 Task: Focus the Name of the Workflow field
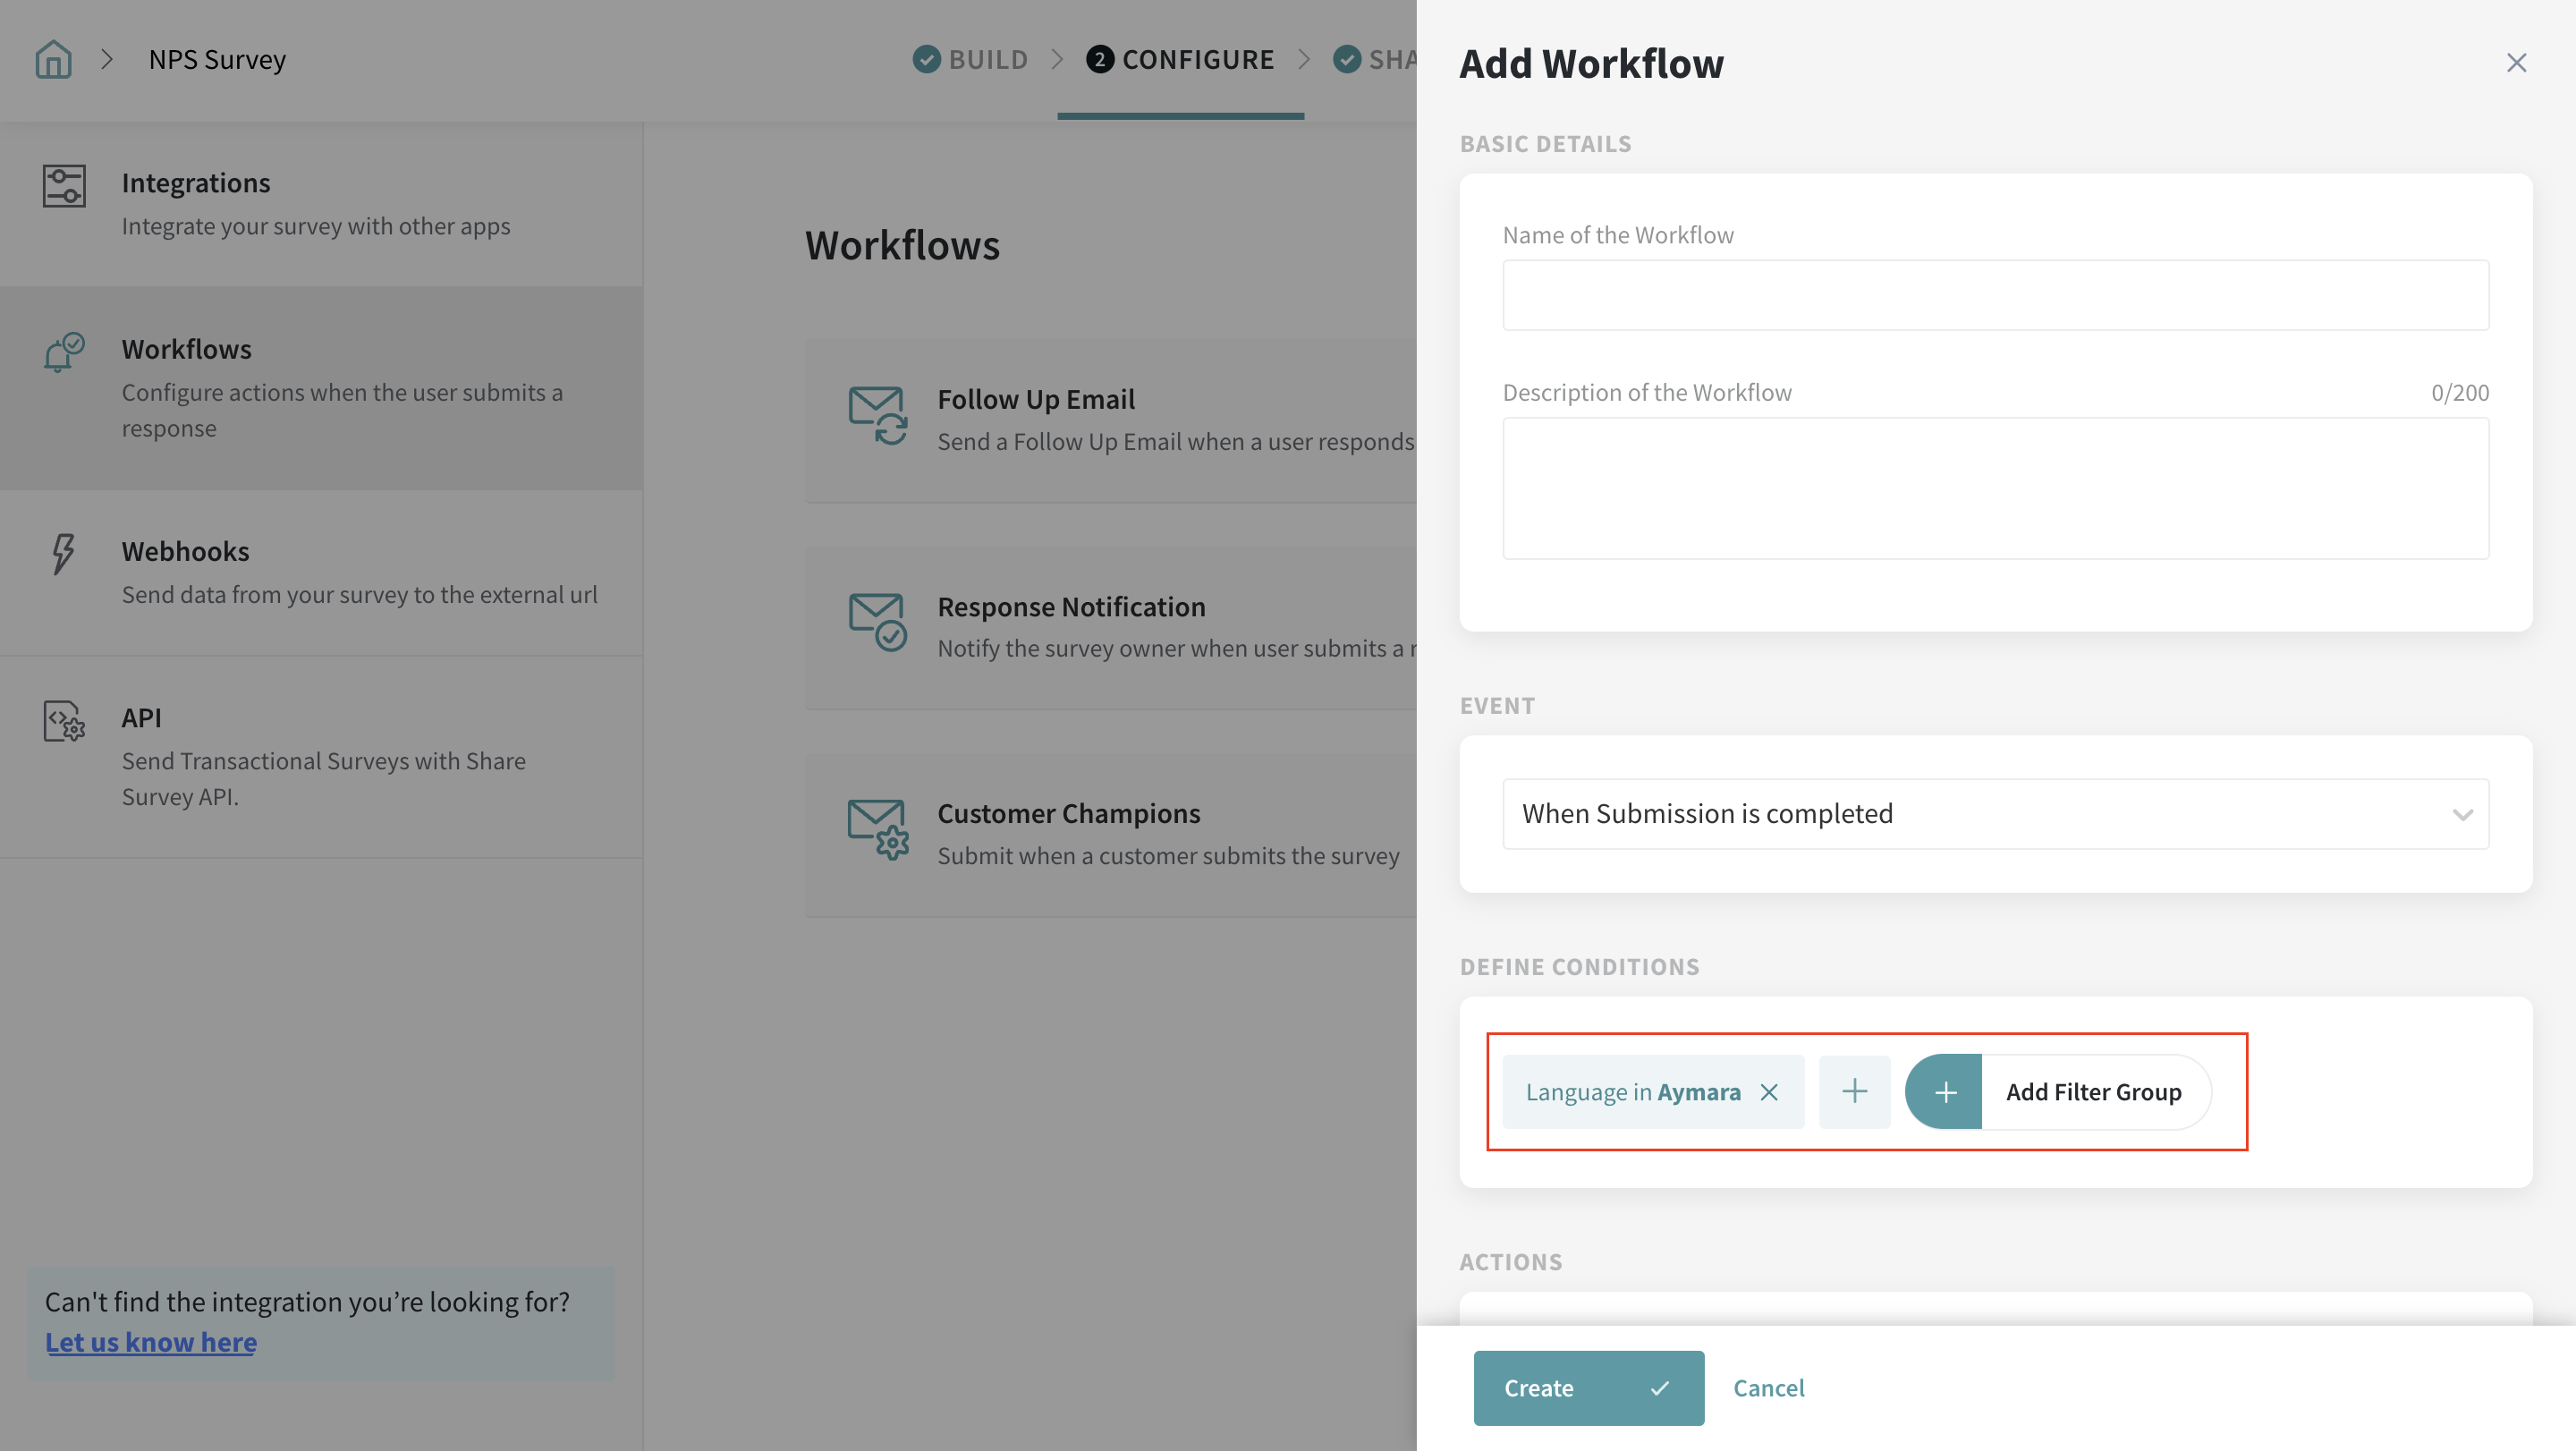[1995, 296]
